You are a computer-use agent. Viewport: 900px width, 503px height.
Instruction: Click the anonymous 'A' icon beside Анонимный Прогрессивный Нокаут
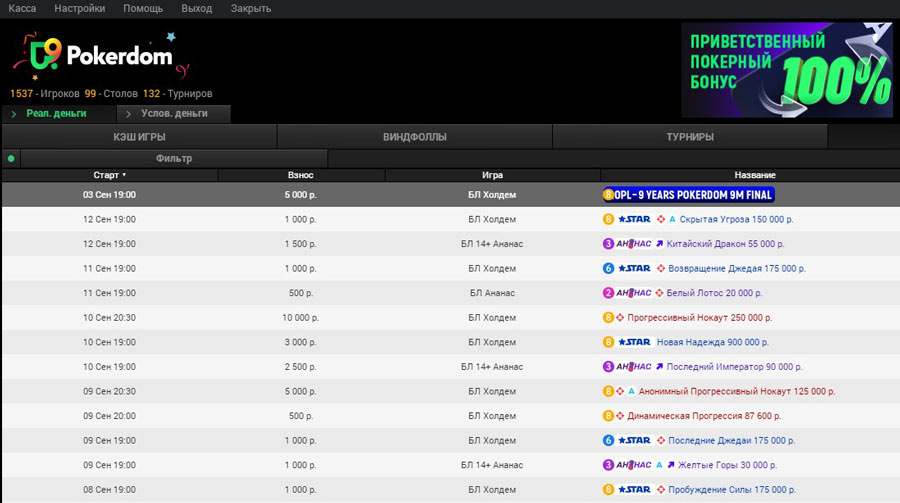pyautogui.click(x=632, y=391)
